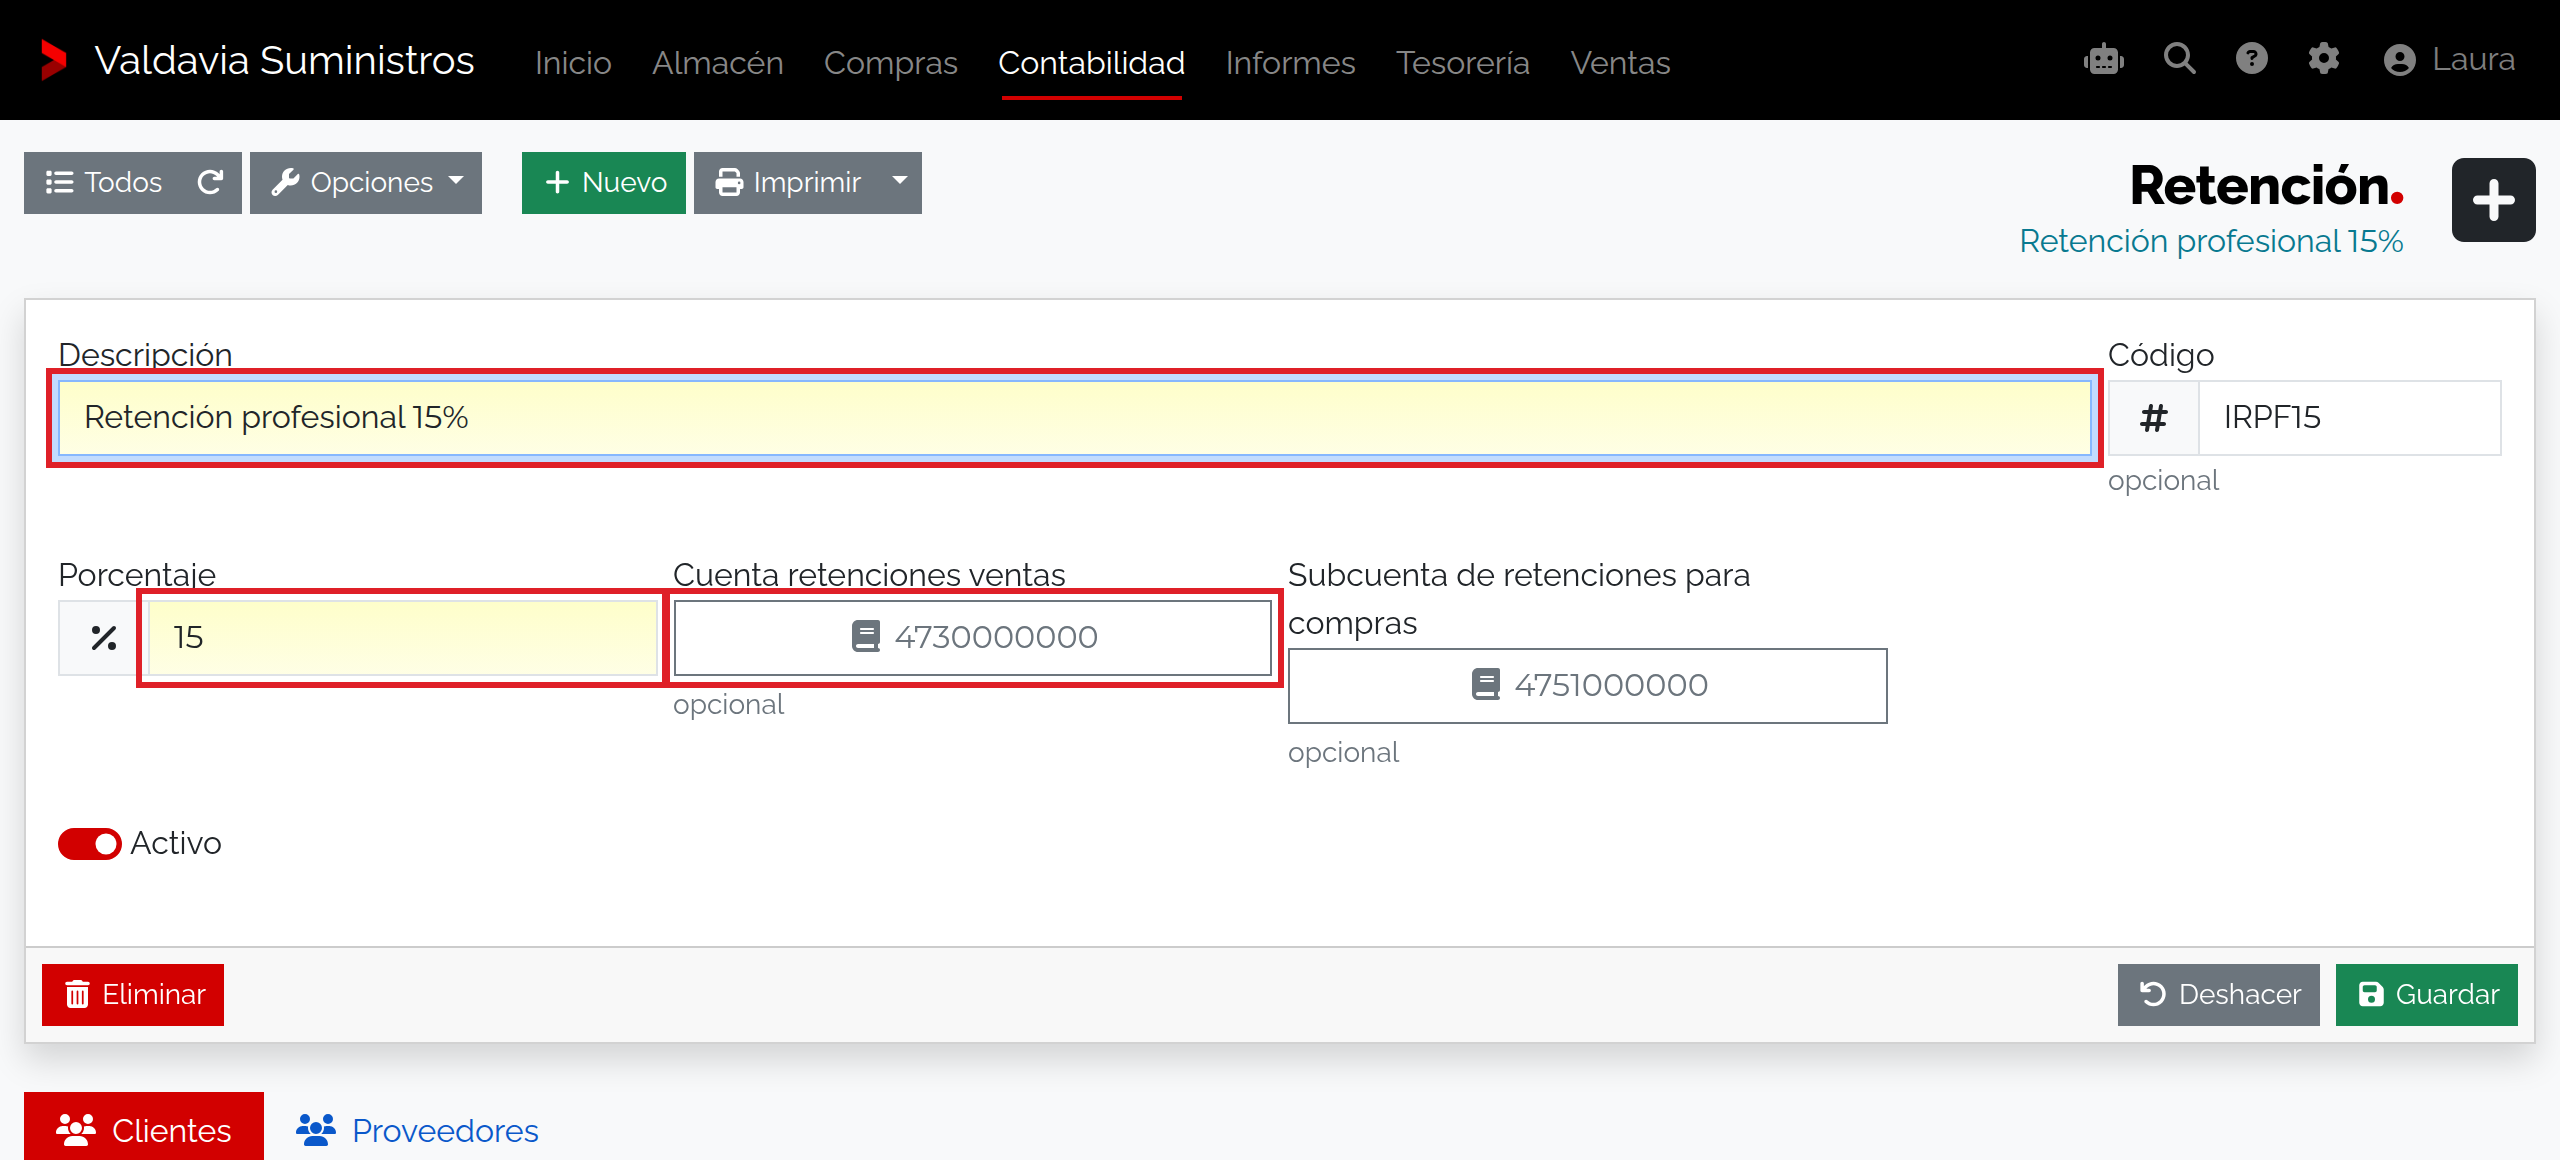This screenshot has height=1160, width=2560.
Task: Switch to the Proveedores tab
Action: 417,1130
